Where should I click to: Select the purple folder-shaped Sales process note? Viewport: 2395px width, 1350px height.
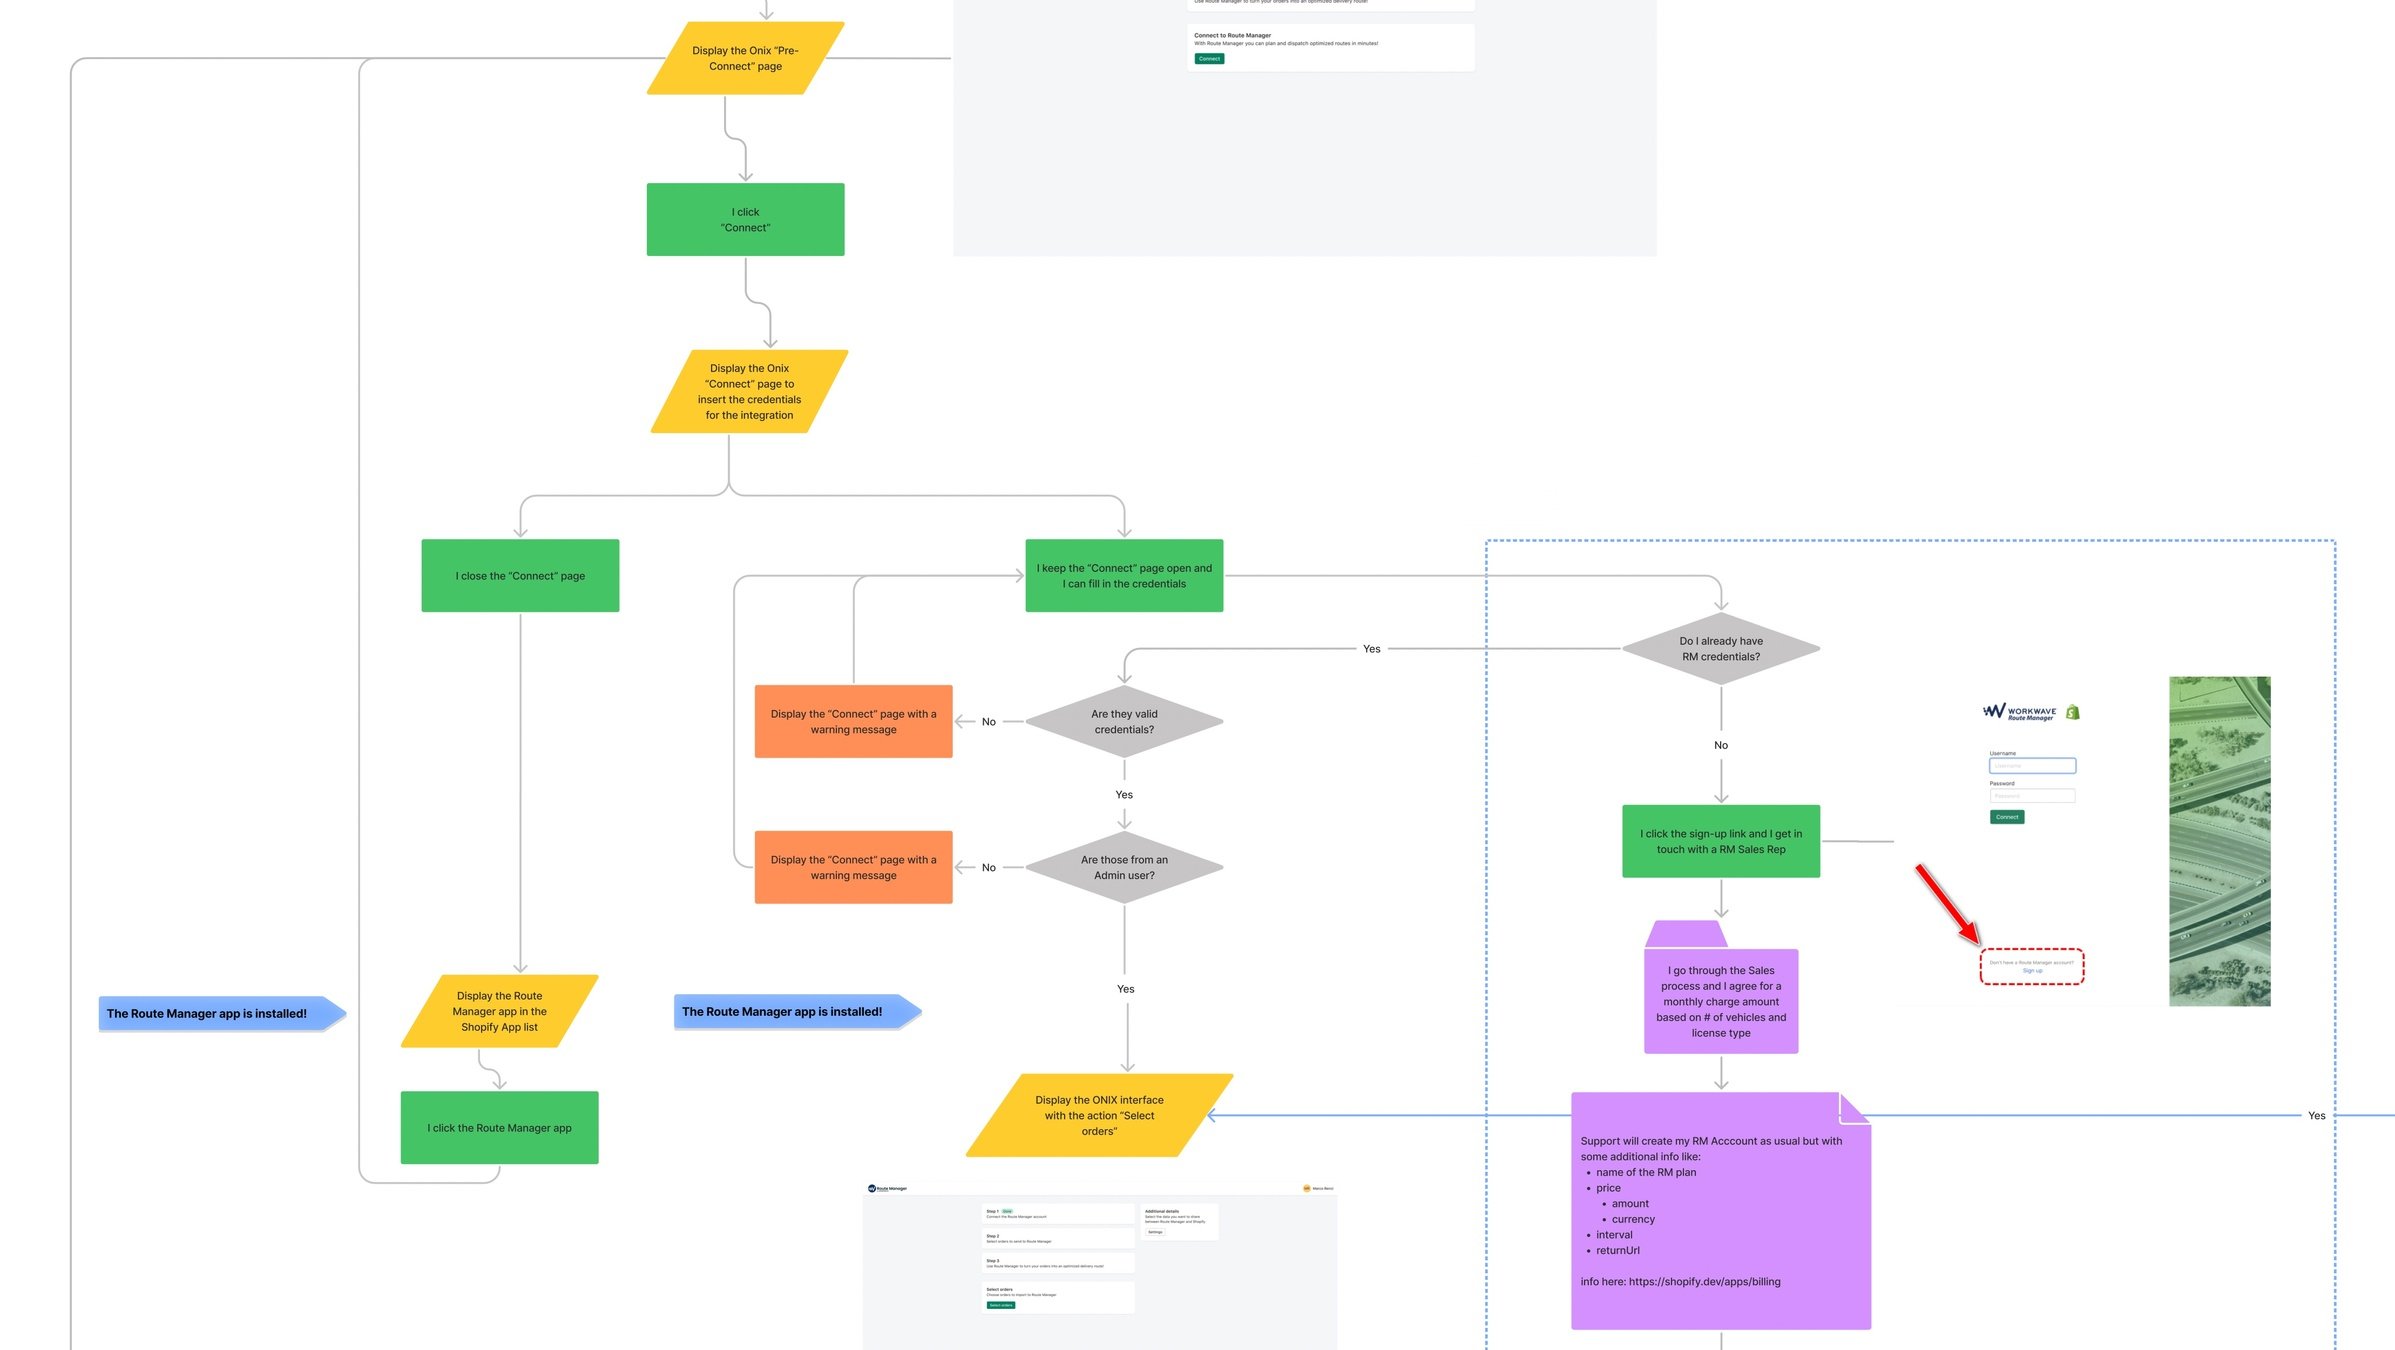(x=1720, y=999)
